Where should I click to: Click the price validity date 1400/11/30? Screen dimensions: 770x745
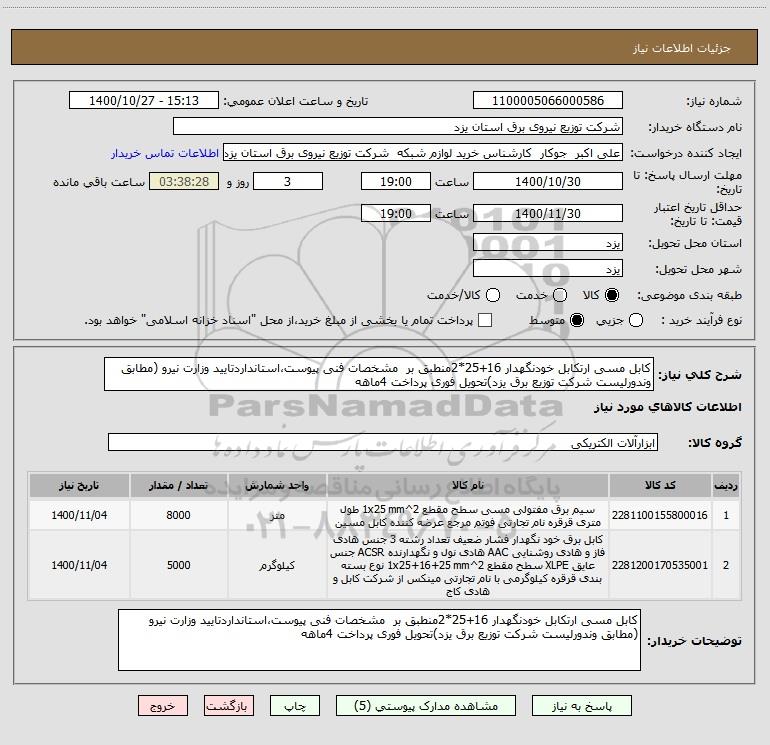[x=548, y=213]
